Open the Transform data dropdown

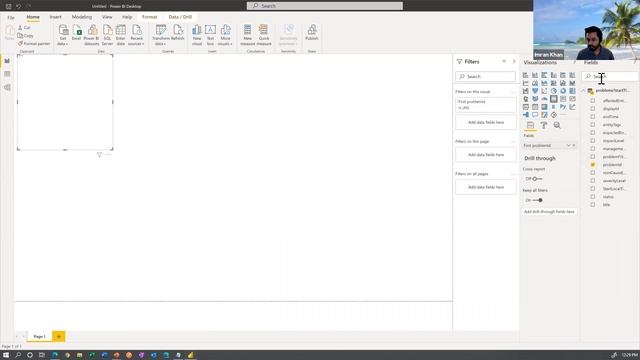click(x=161, y=35)
